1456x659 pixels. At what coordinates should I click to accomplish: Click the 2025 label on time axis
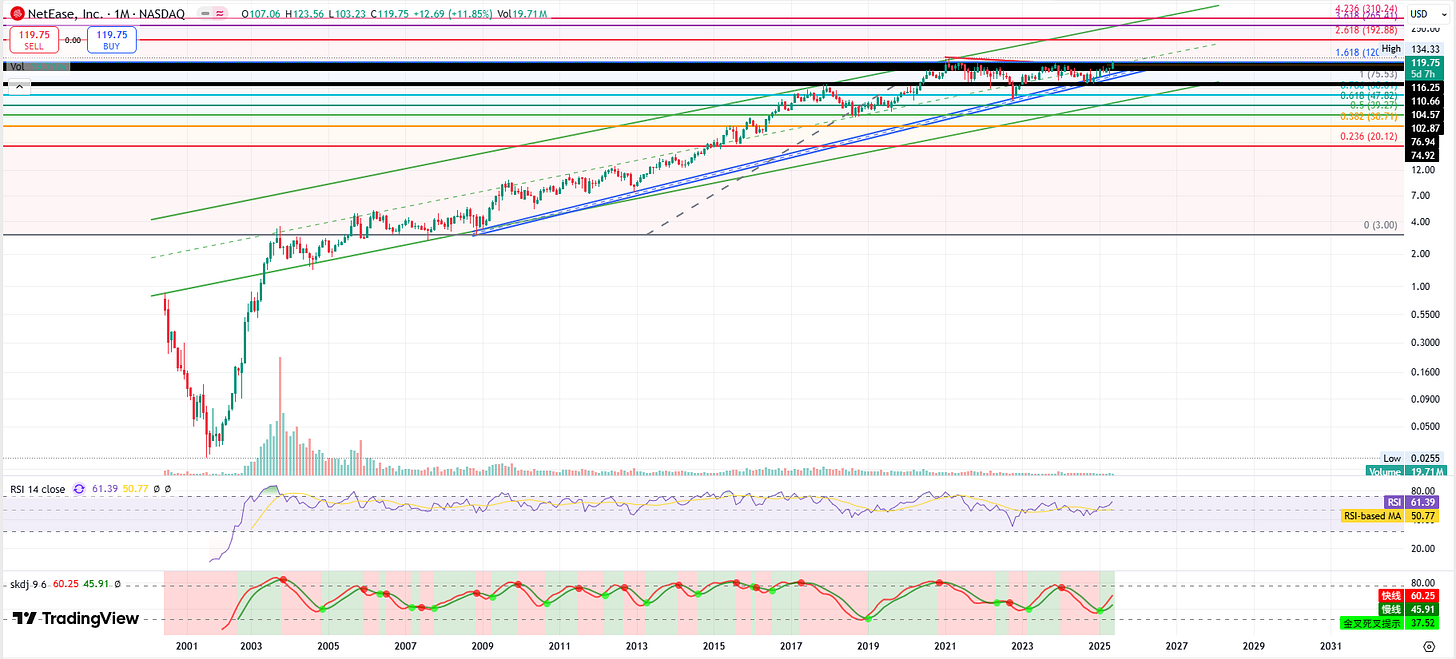1099,648
